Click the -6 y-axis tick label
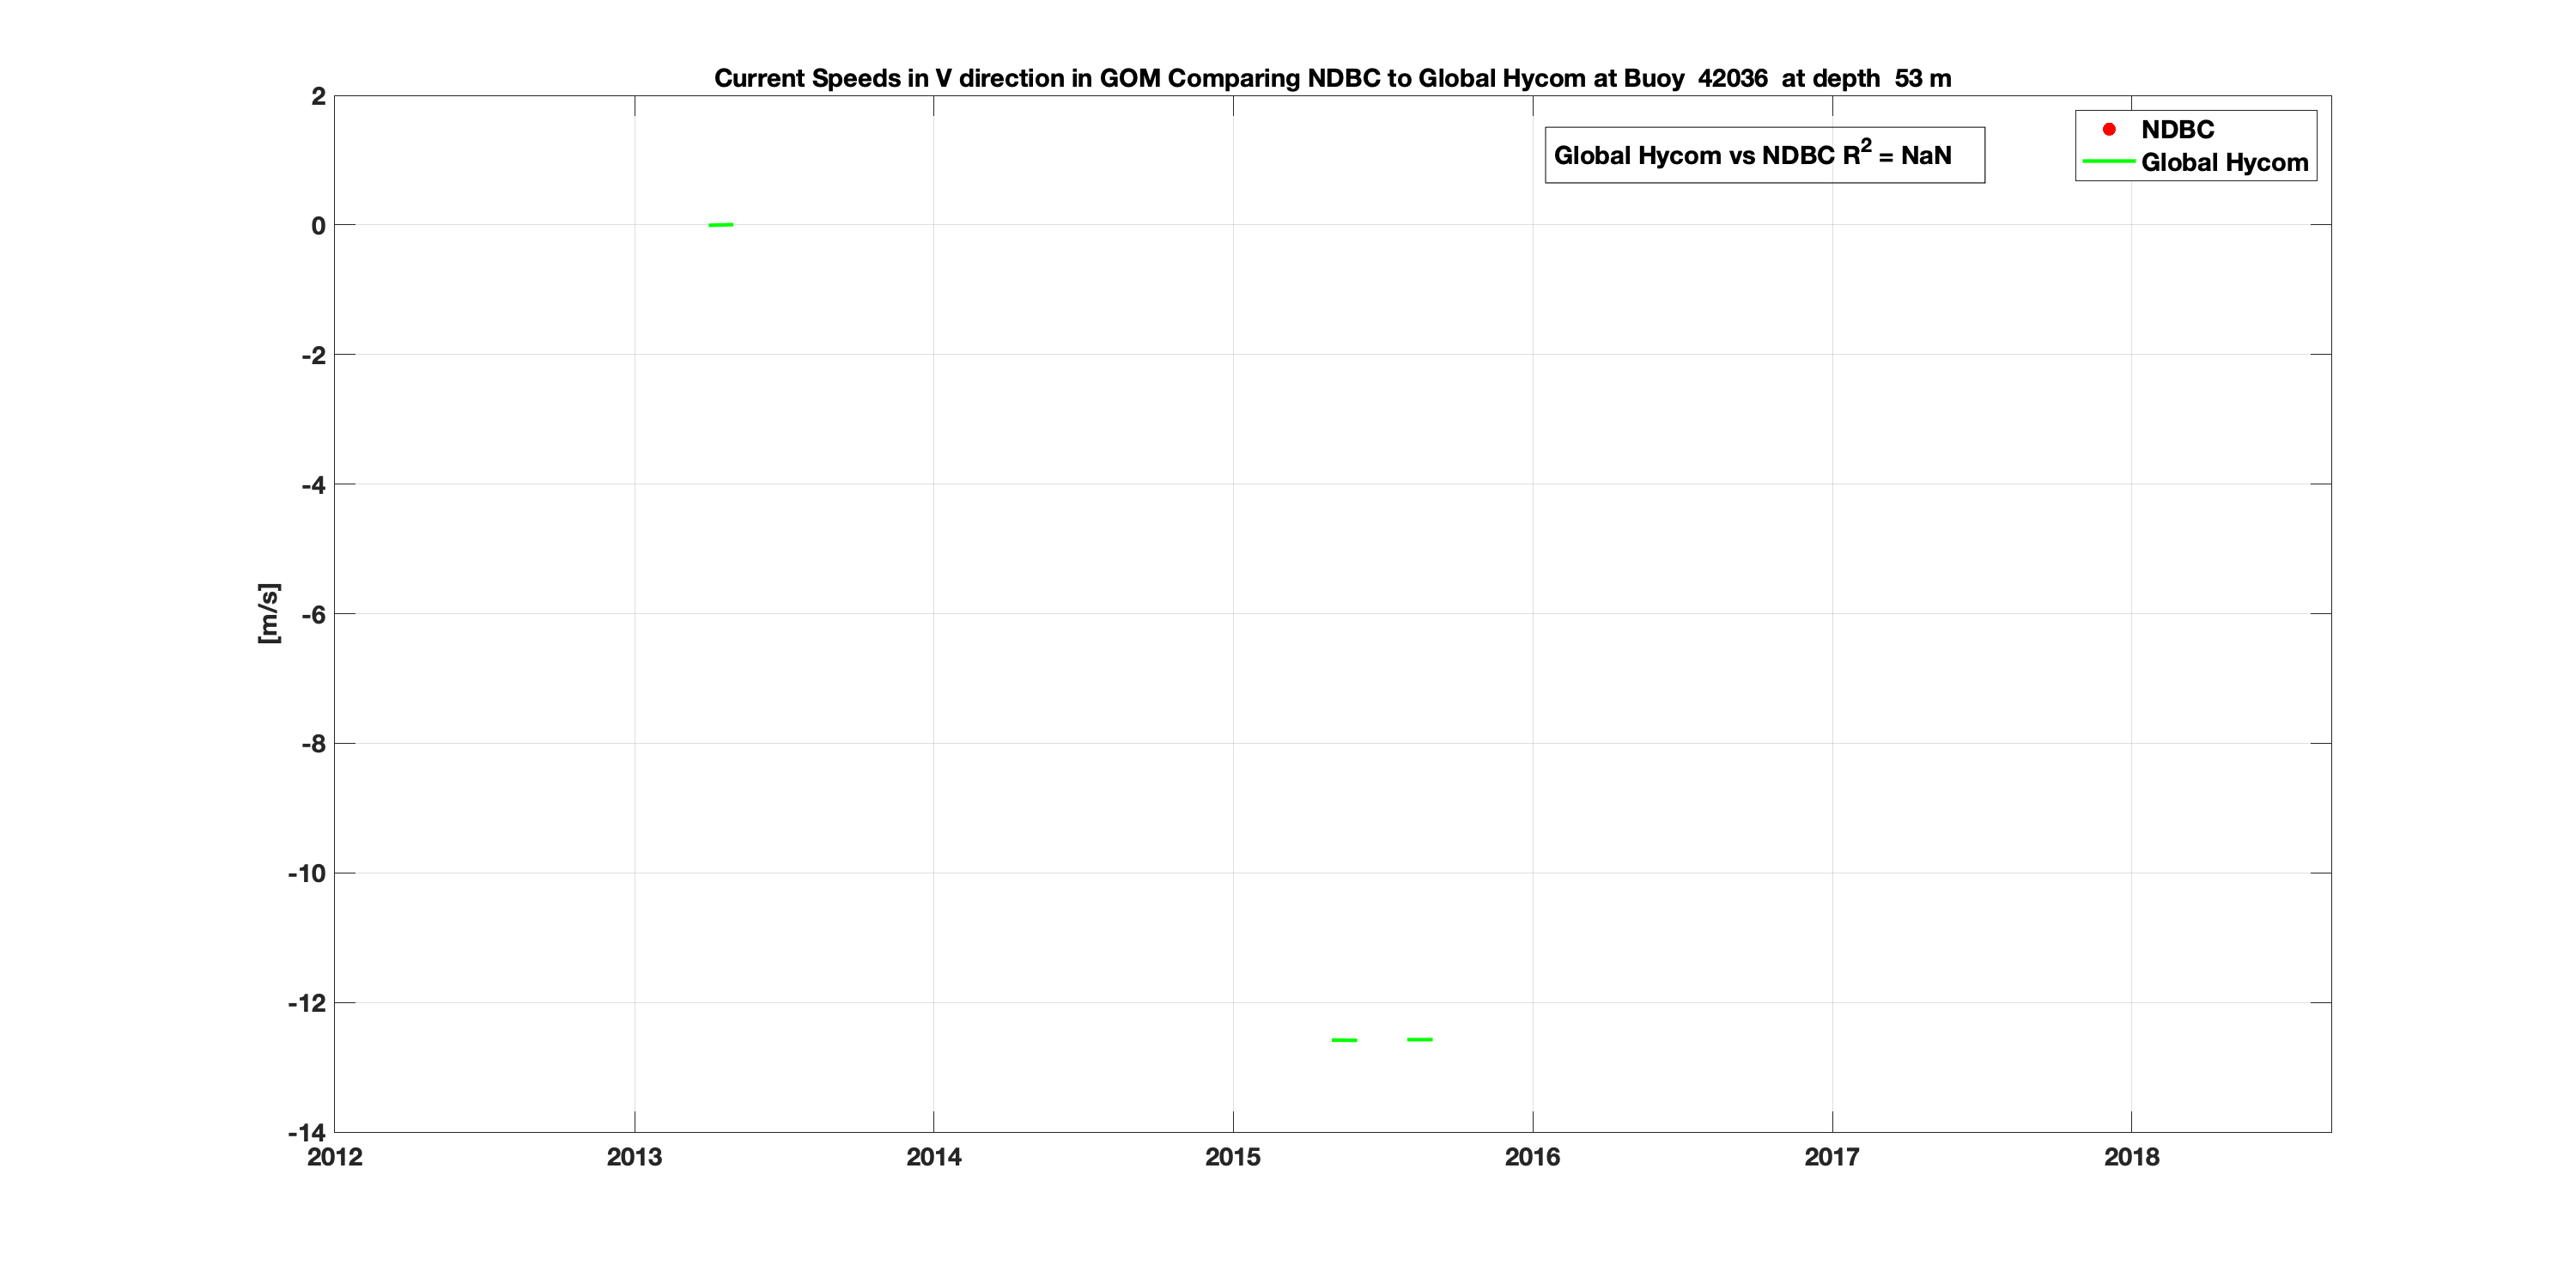2576x1272 pixels. point(313,615)
